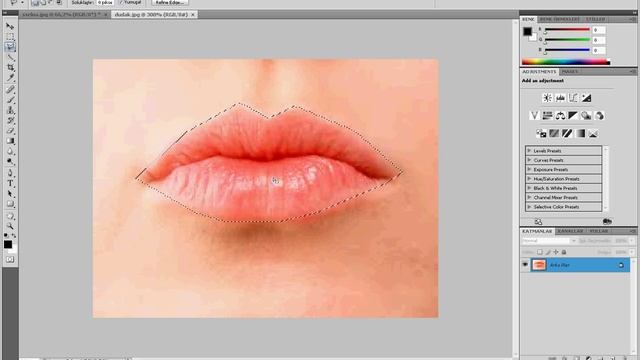Add a Hue/Saturation adjustment
Viewport: 640px width, 360px height.
pos(547,116)
